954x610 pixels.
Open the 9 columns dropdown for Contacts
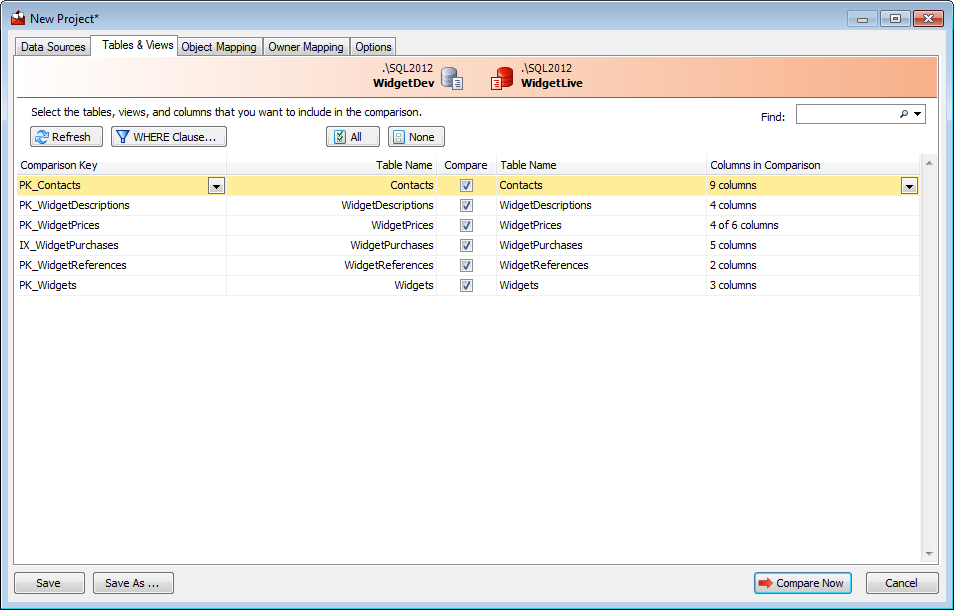tap(909, 186)
